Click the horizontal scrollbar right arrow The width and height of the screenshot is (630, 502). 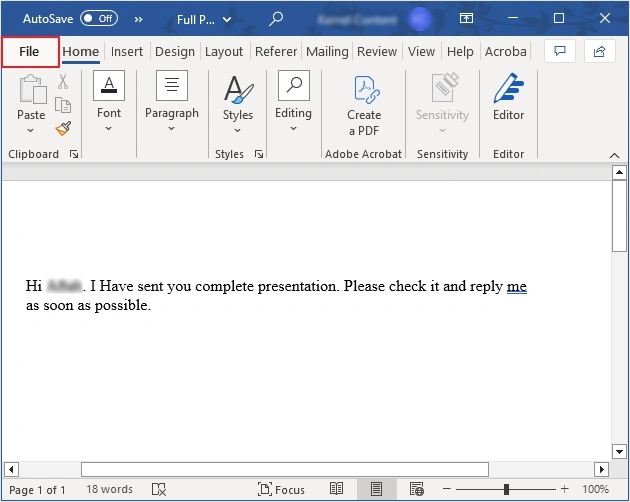pyautogui.click(x=601, y=469)
